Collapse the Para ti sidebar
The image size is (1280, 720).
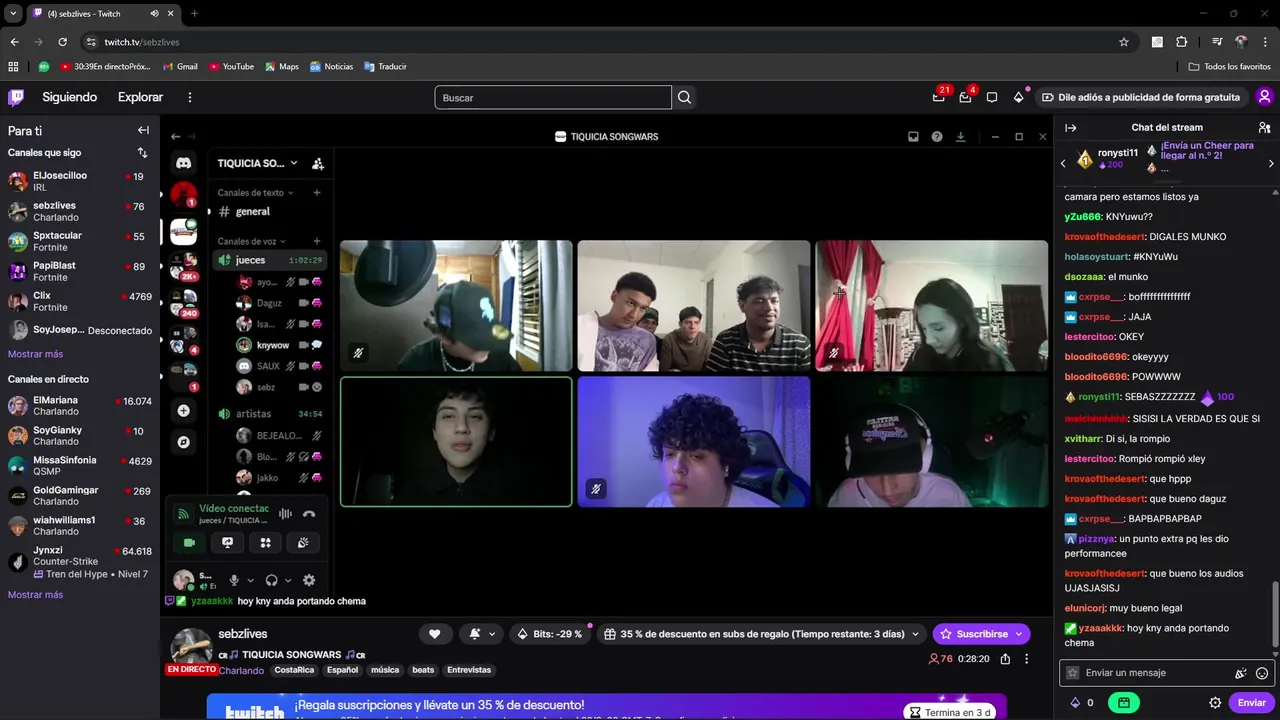pyautogui.click(x=143, y=130)
